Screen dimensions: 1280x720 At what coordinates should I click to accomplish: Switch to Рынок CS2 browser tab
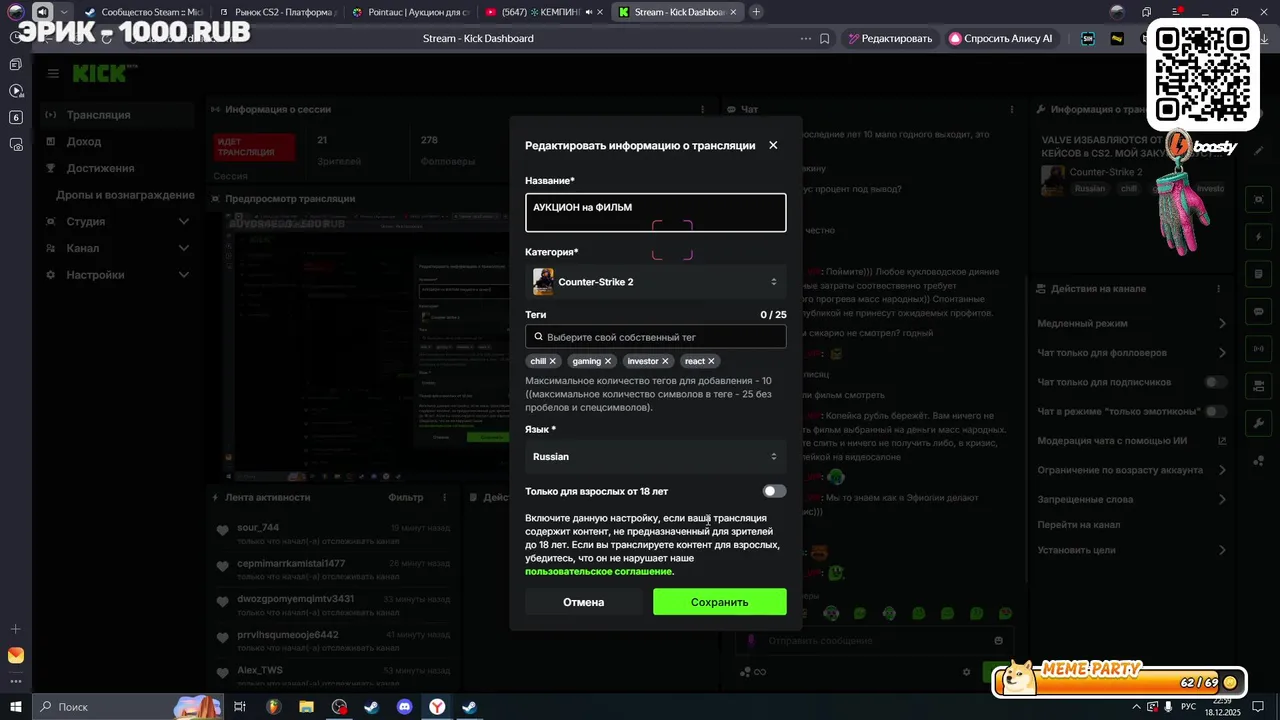point(277,12)
